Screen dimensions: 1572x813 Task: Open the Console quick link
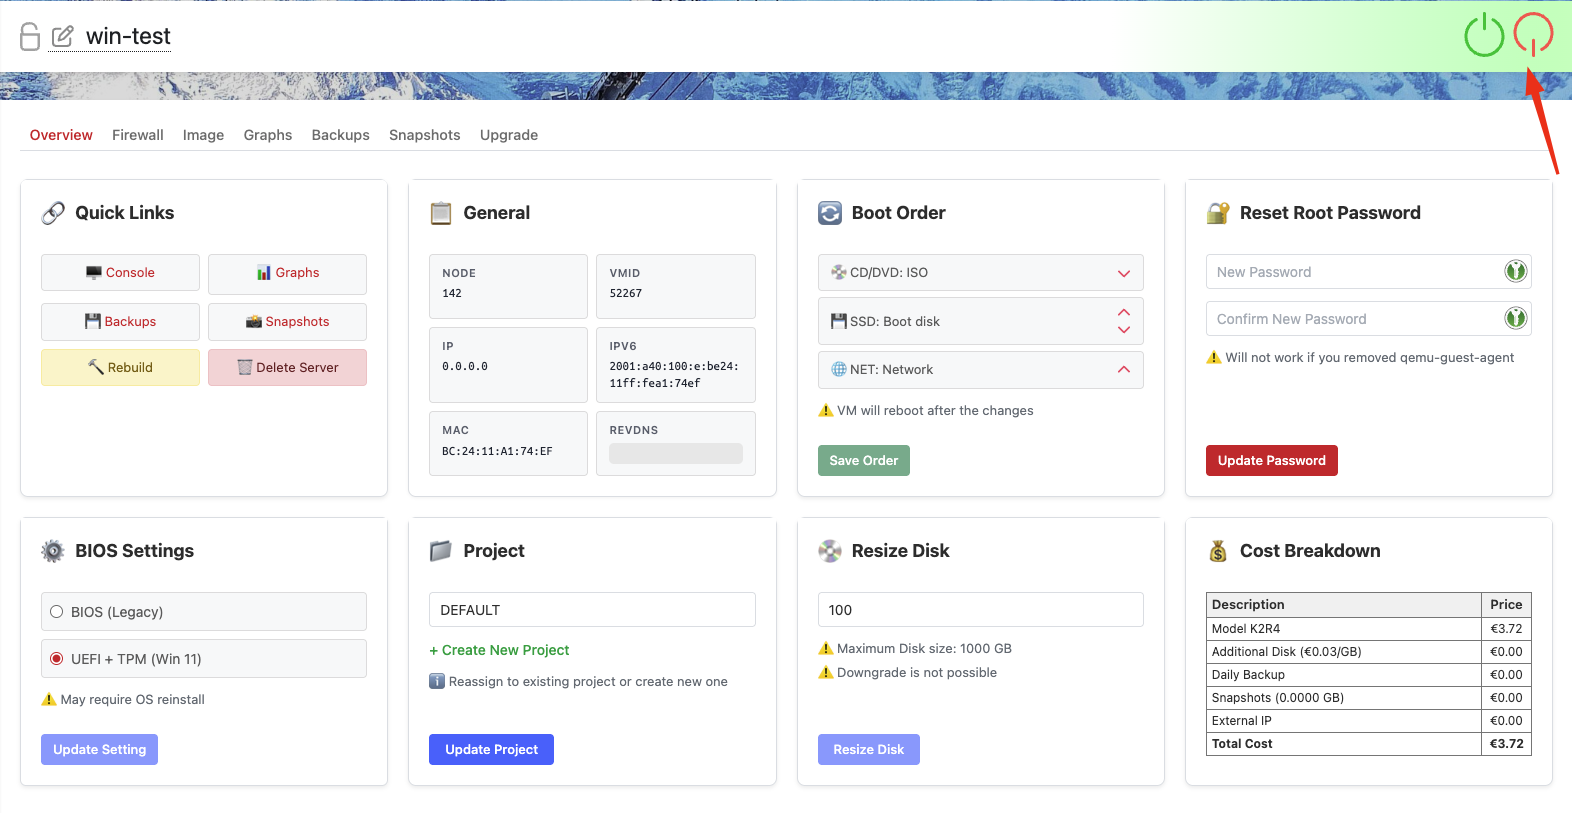(x=120, y=273)
